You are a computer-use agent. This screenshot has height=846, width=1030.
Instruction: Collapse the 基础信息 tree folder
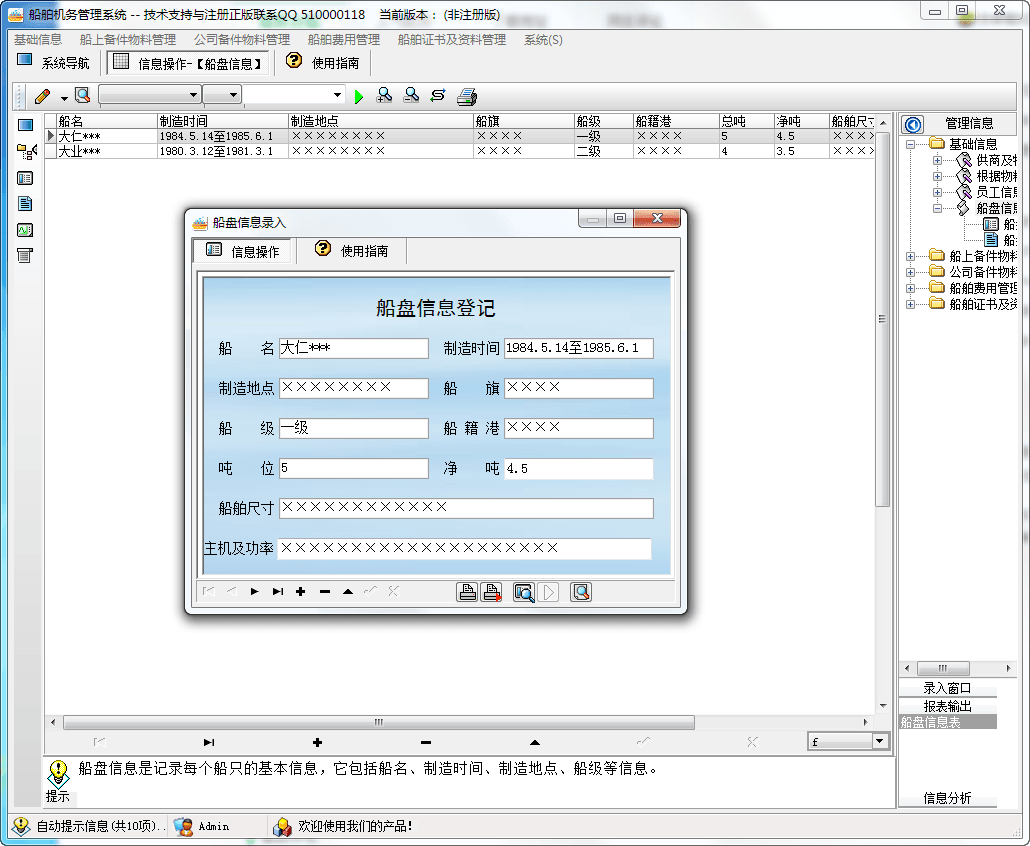click(x=911, y=144)
